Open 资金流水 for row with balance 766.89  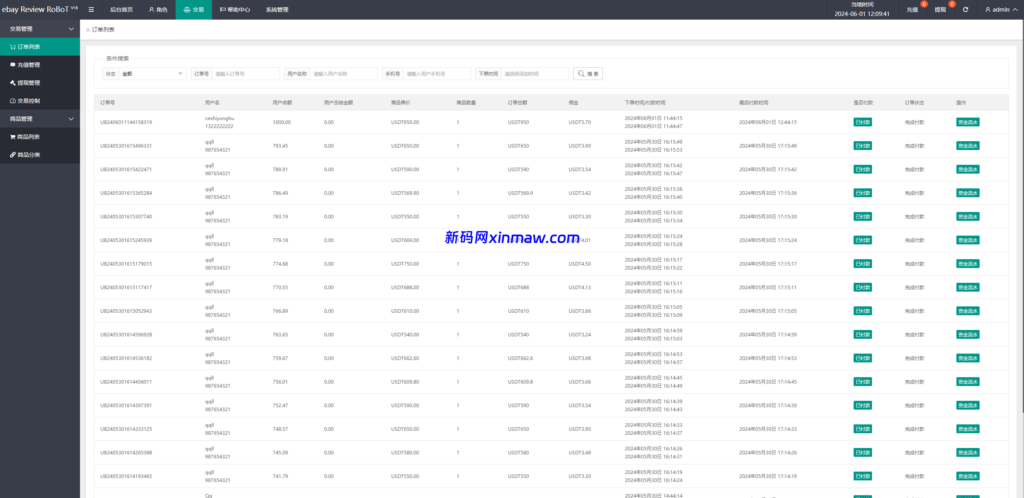pyautogui.click(x=968, y=311)
